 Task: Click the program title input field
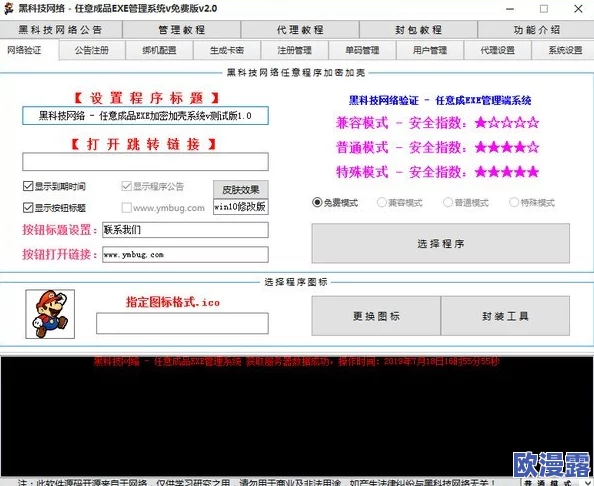pos(145,116)
